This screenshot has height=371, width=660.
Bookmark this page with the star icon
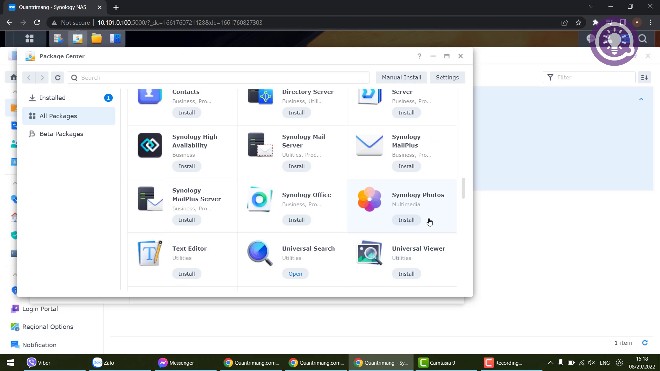click(x=578, y=23)
